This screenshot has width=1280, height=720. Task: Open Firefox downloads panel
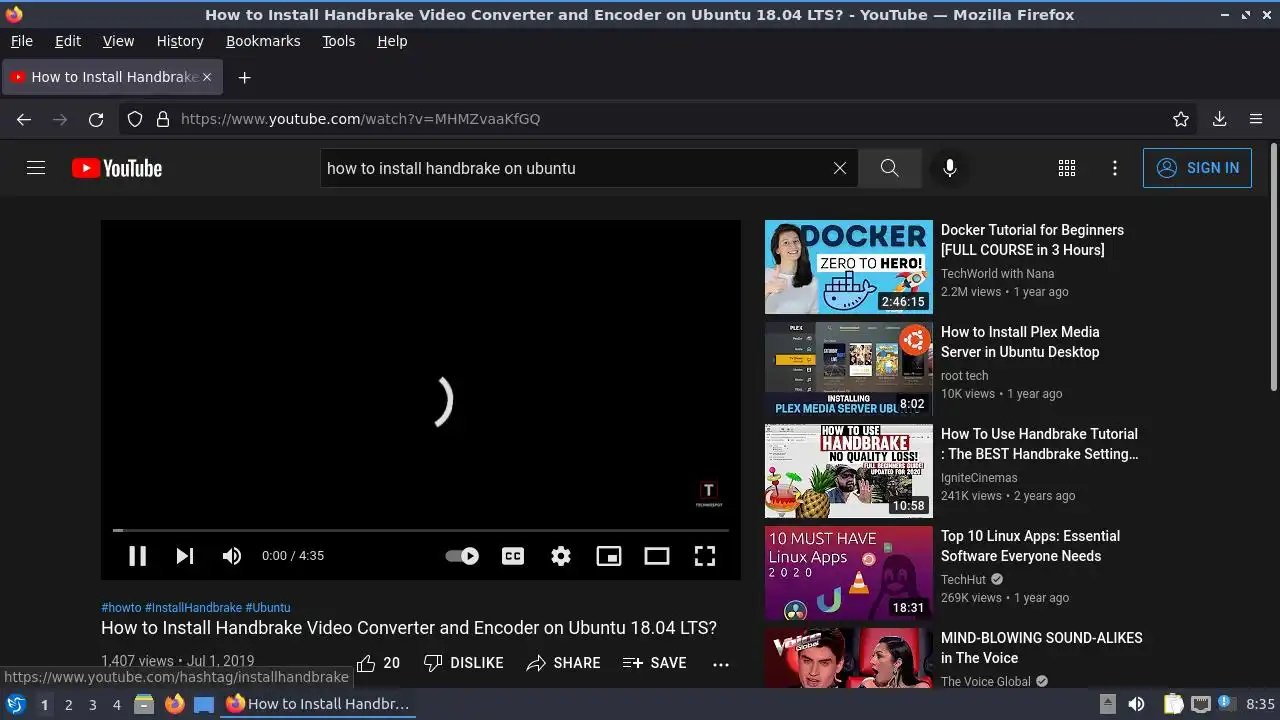pos(1219,119)
